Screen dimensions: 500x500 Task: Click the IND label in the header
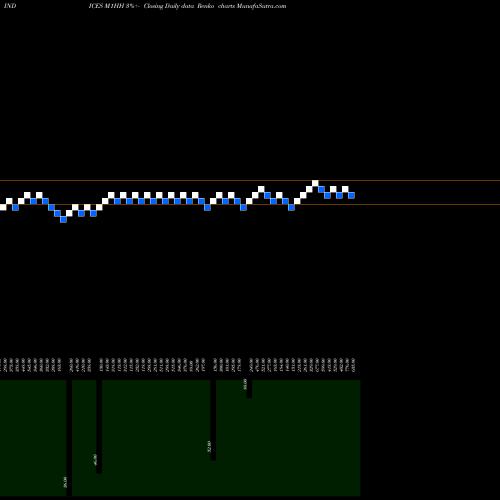pos(10,6)
